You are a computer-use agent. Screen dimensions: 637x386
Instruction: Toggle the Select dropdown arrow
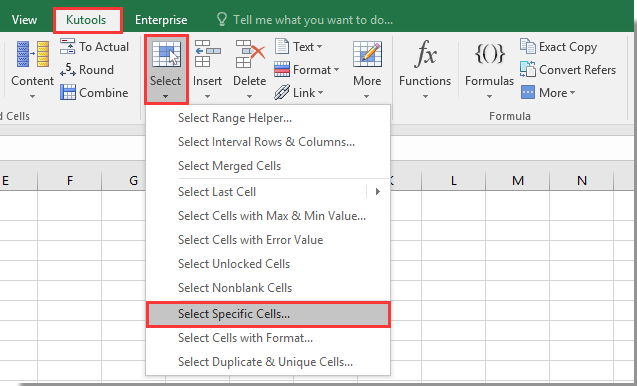click(x=165, y=97)
